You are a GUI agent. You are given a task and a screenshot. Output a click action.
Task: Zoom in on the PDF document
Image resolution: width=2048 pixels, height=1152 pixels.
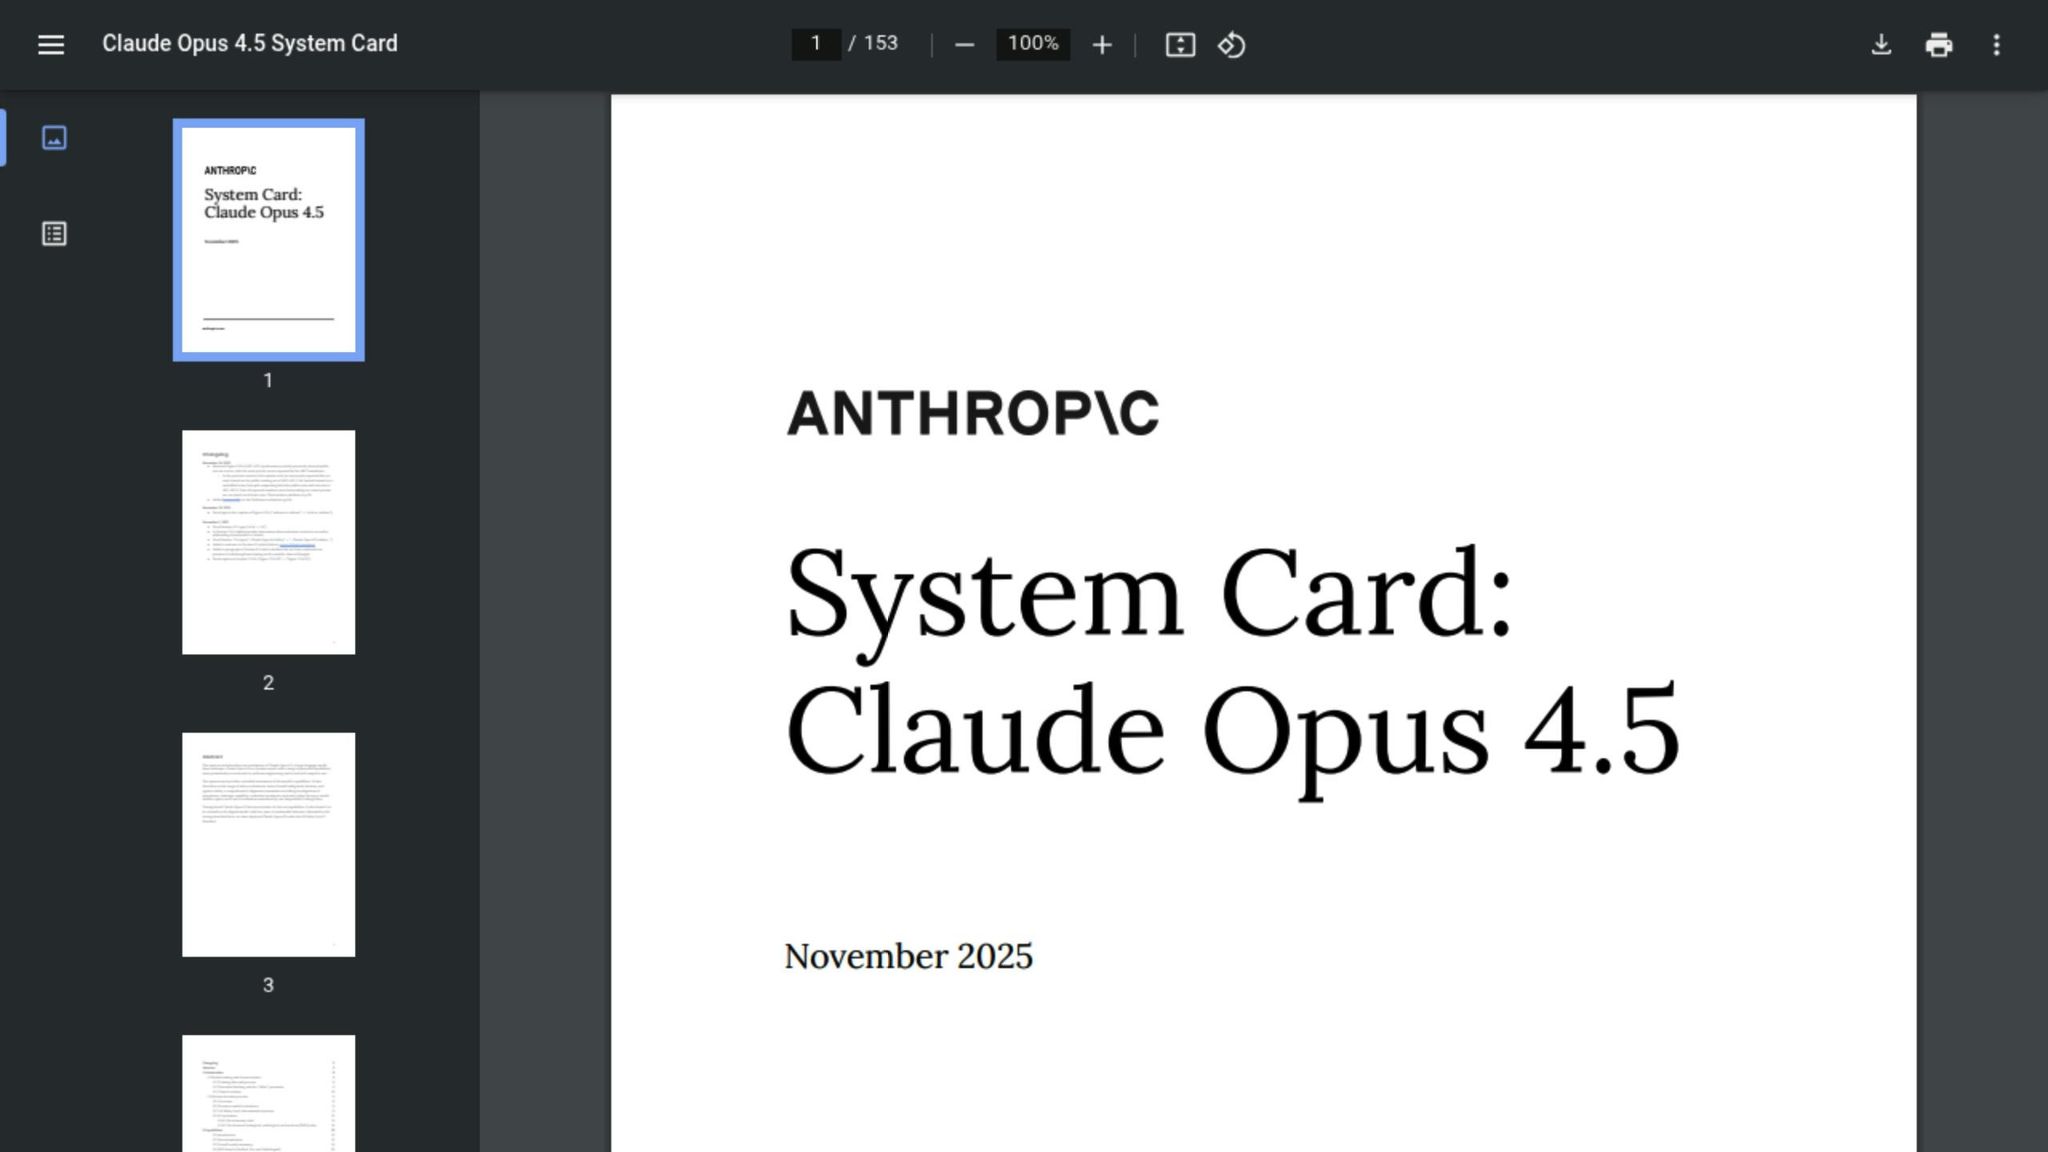point(1101,44)
